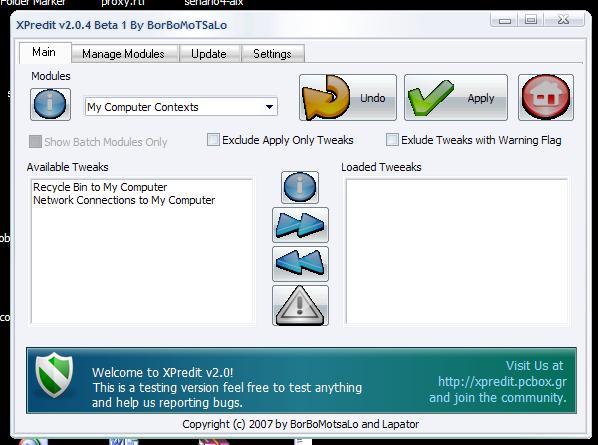Check Exlude Tweaks with Warning Flag
This screenshot has height=445, width=598.
pyautogui.click(x=392, y=140)
